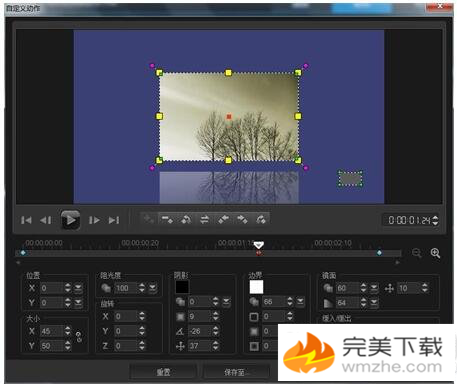Zoom in the keyframe timeline
Image resolution: width=457 pixels, height=386 pixels.
(x=435, y=253)
